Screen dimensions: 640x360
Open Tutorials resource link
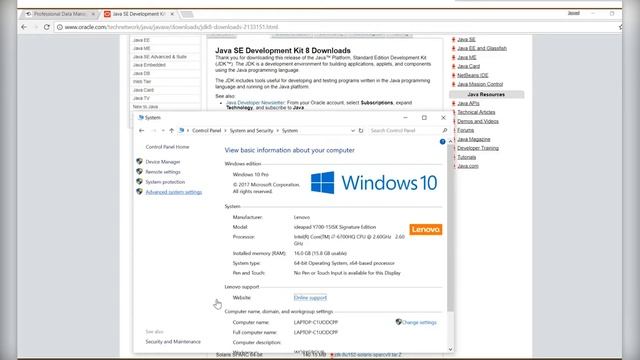467,157
